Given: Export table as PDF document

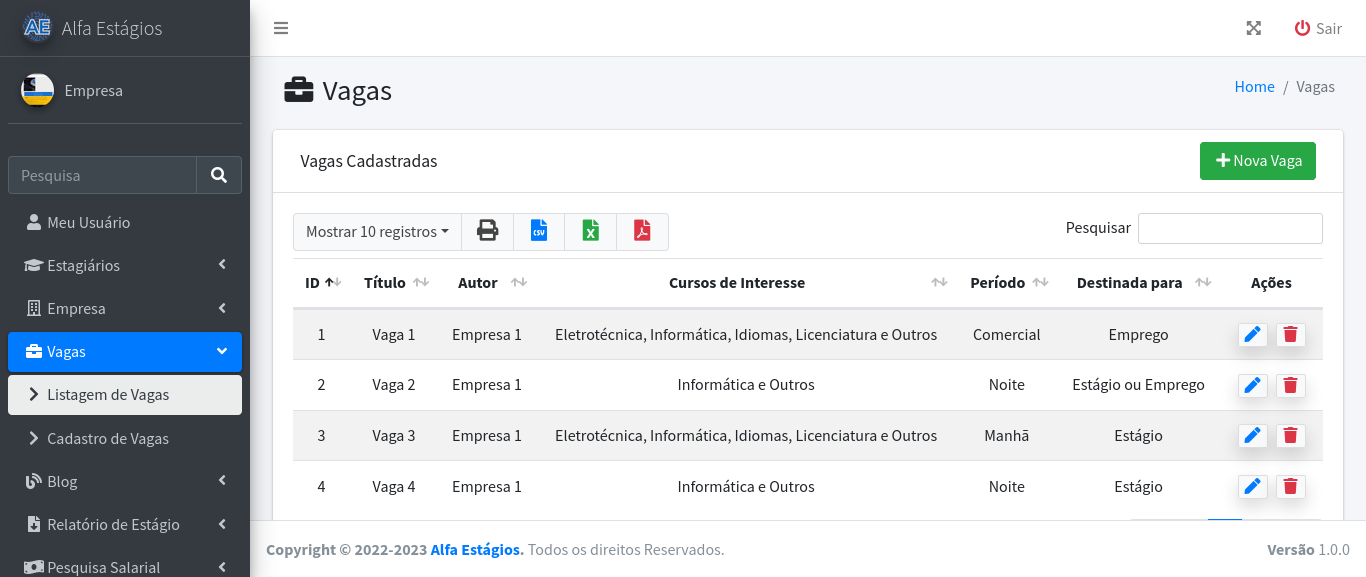Looking at the screenshot, I should [x=642, y=231].
